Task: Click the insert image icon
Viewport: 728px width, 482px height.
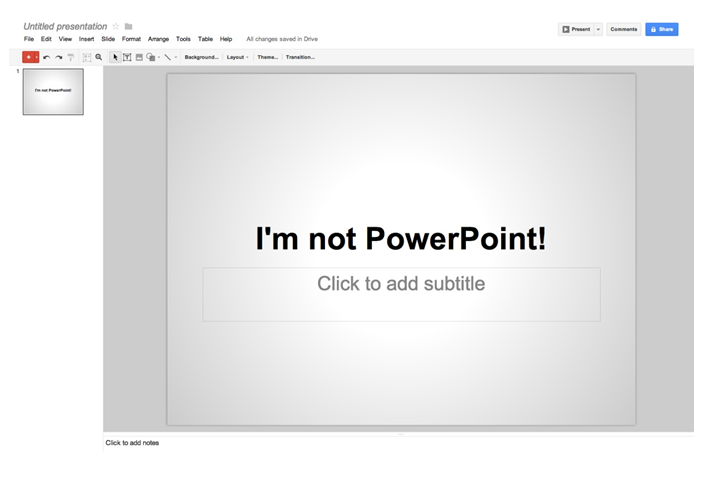Action: 139,57
